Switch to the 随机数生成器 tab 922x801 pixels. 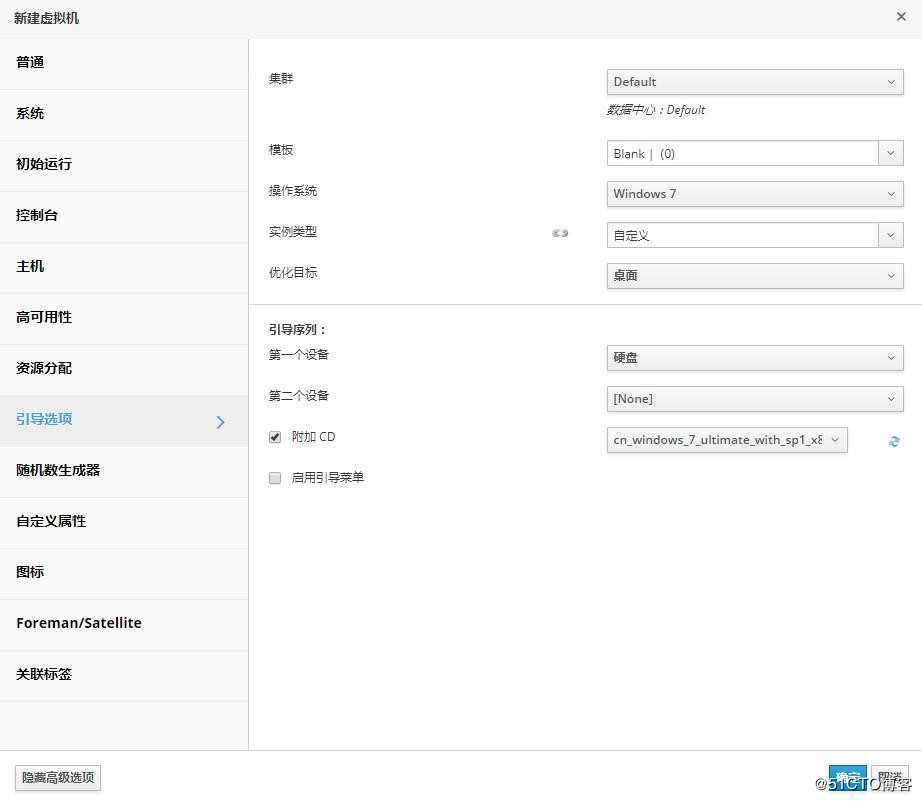point(124,471)
